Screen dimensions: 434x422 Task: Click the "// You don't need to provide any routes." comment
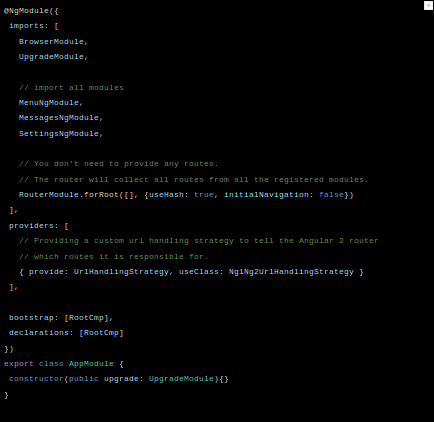pyautogui.click(x=119, y=164)
